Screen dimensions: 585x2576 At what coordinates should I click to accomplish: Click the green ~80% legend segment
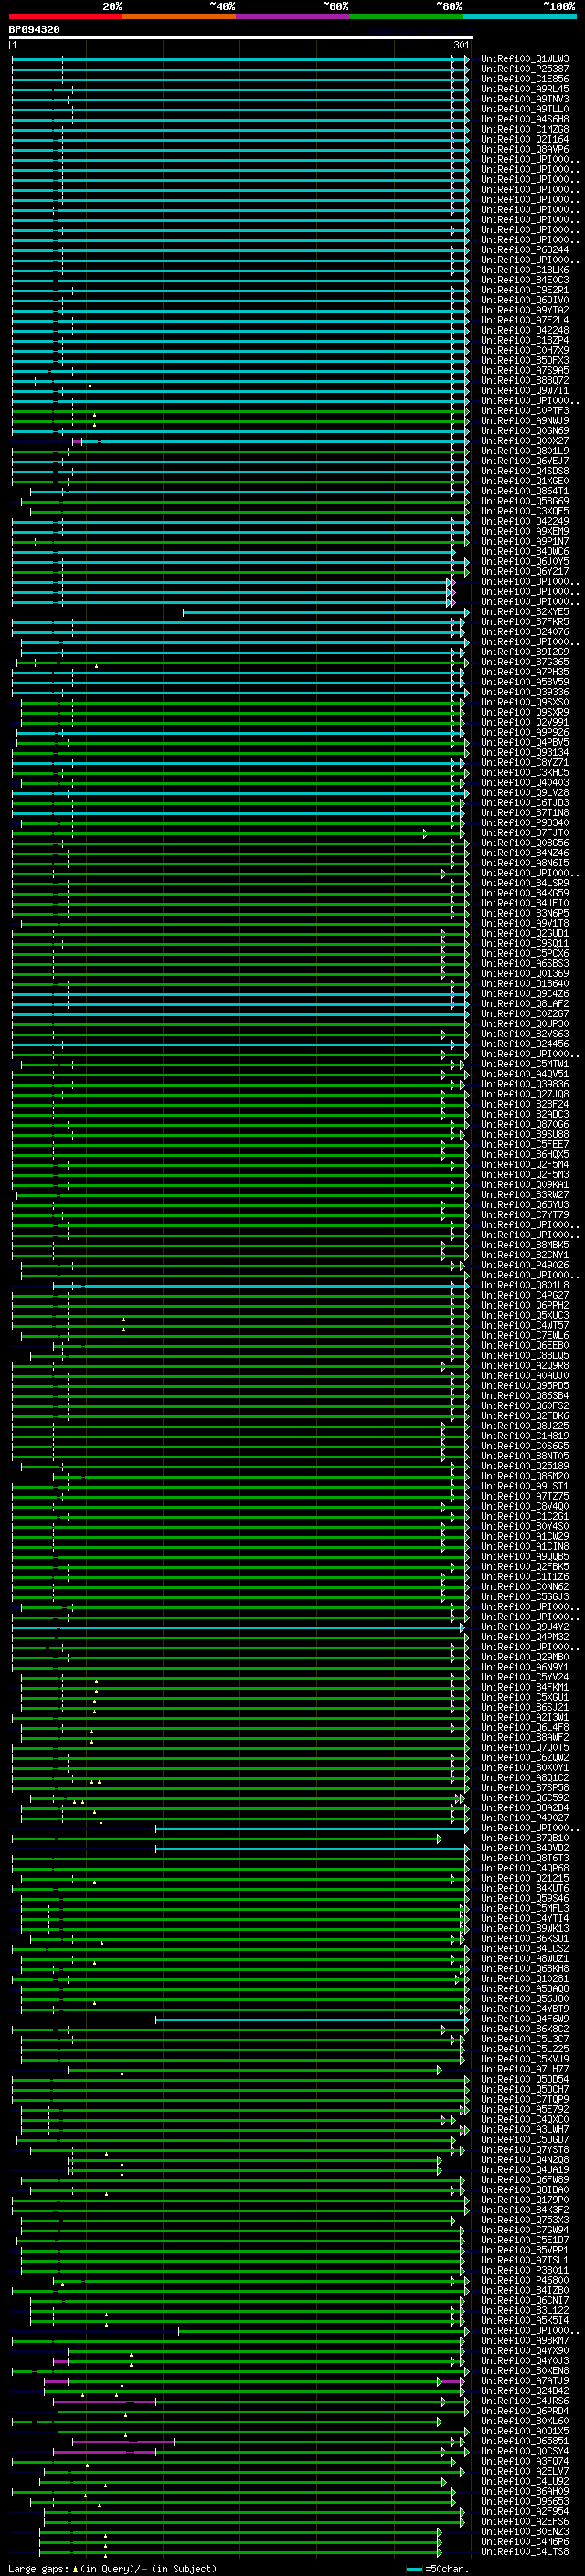[405, 16]
